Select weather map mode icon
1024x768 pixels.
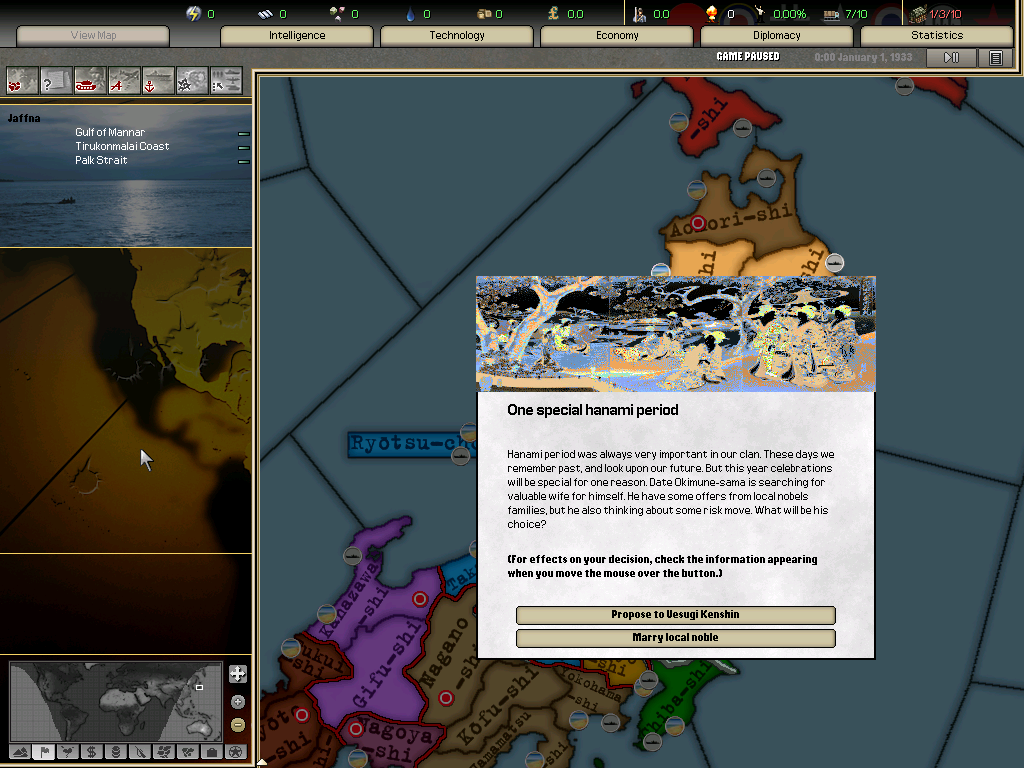point(68,752)
